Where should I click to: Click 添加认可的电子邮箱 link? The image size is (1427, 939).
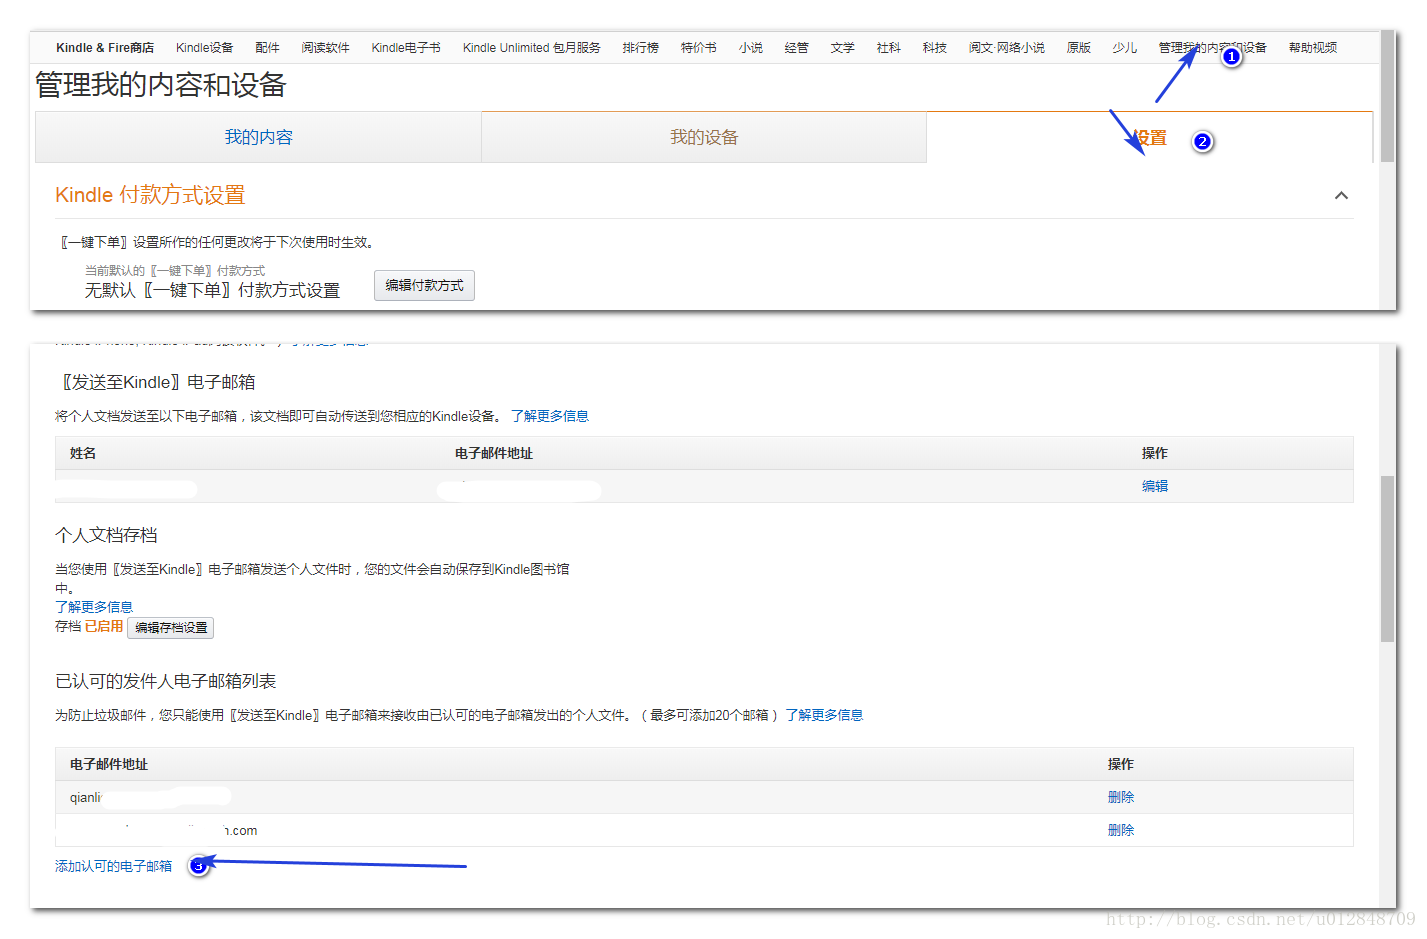tap(113, 866)
